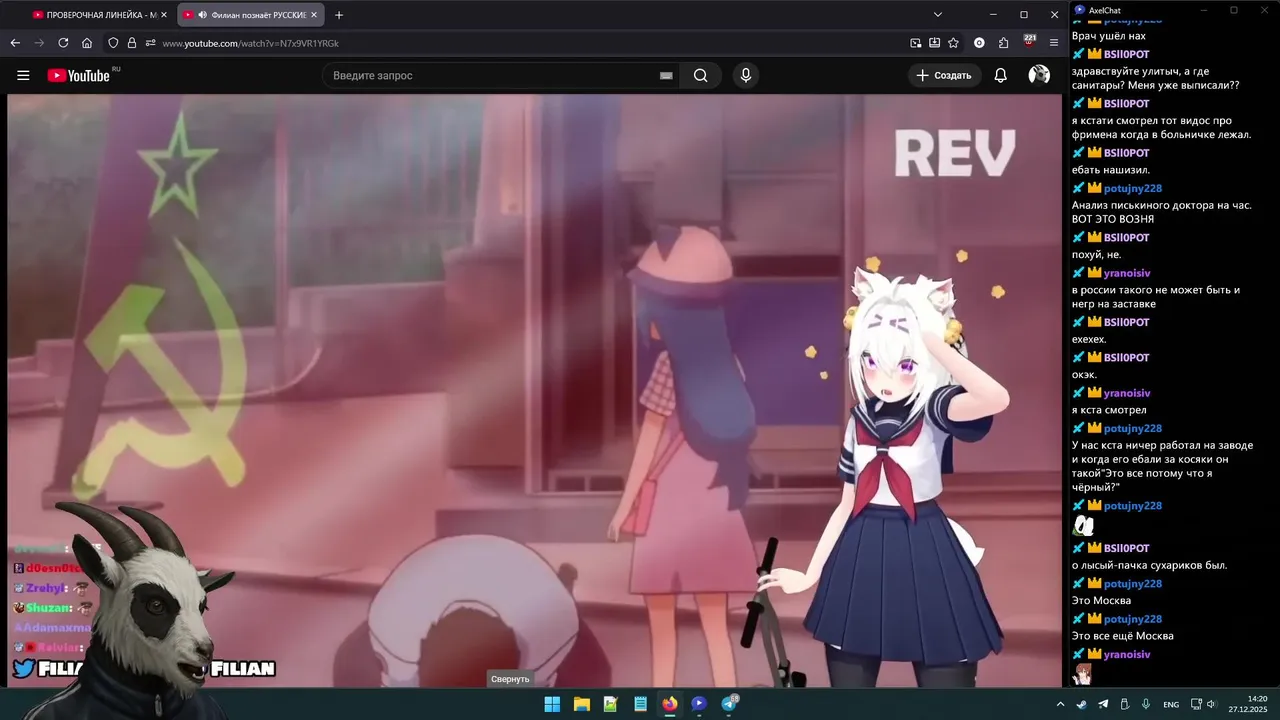Open the blue play-arrow taskbar app
This screenshot has height=720, width=1280.
[x=699, y=704]
